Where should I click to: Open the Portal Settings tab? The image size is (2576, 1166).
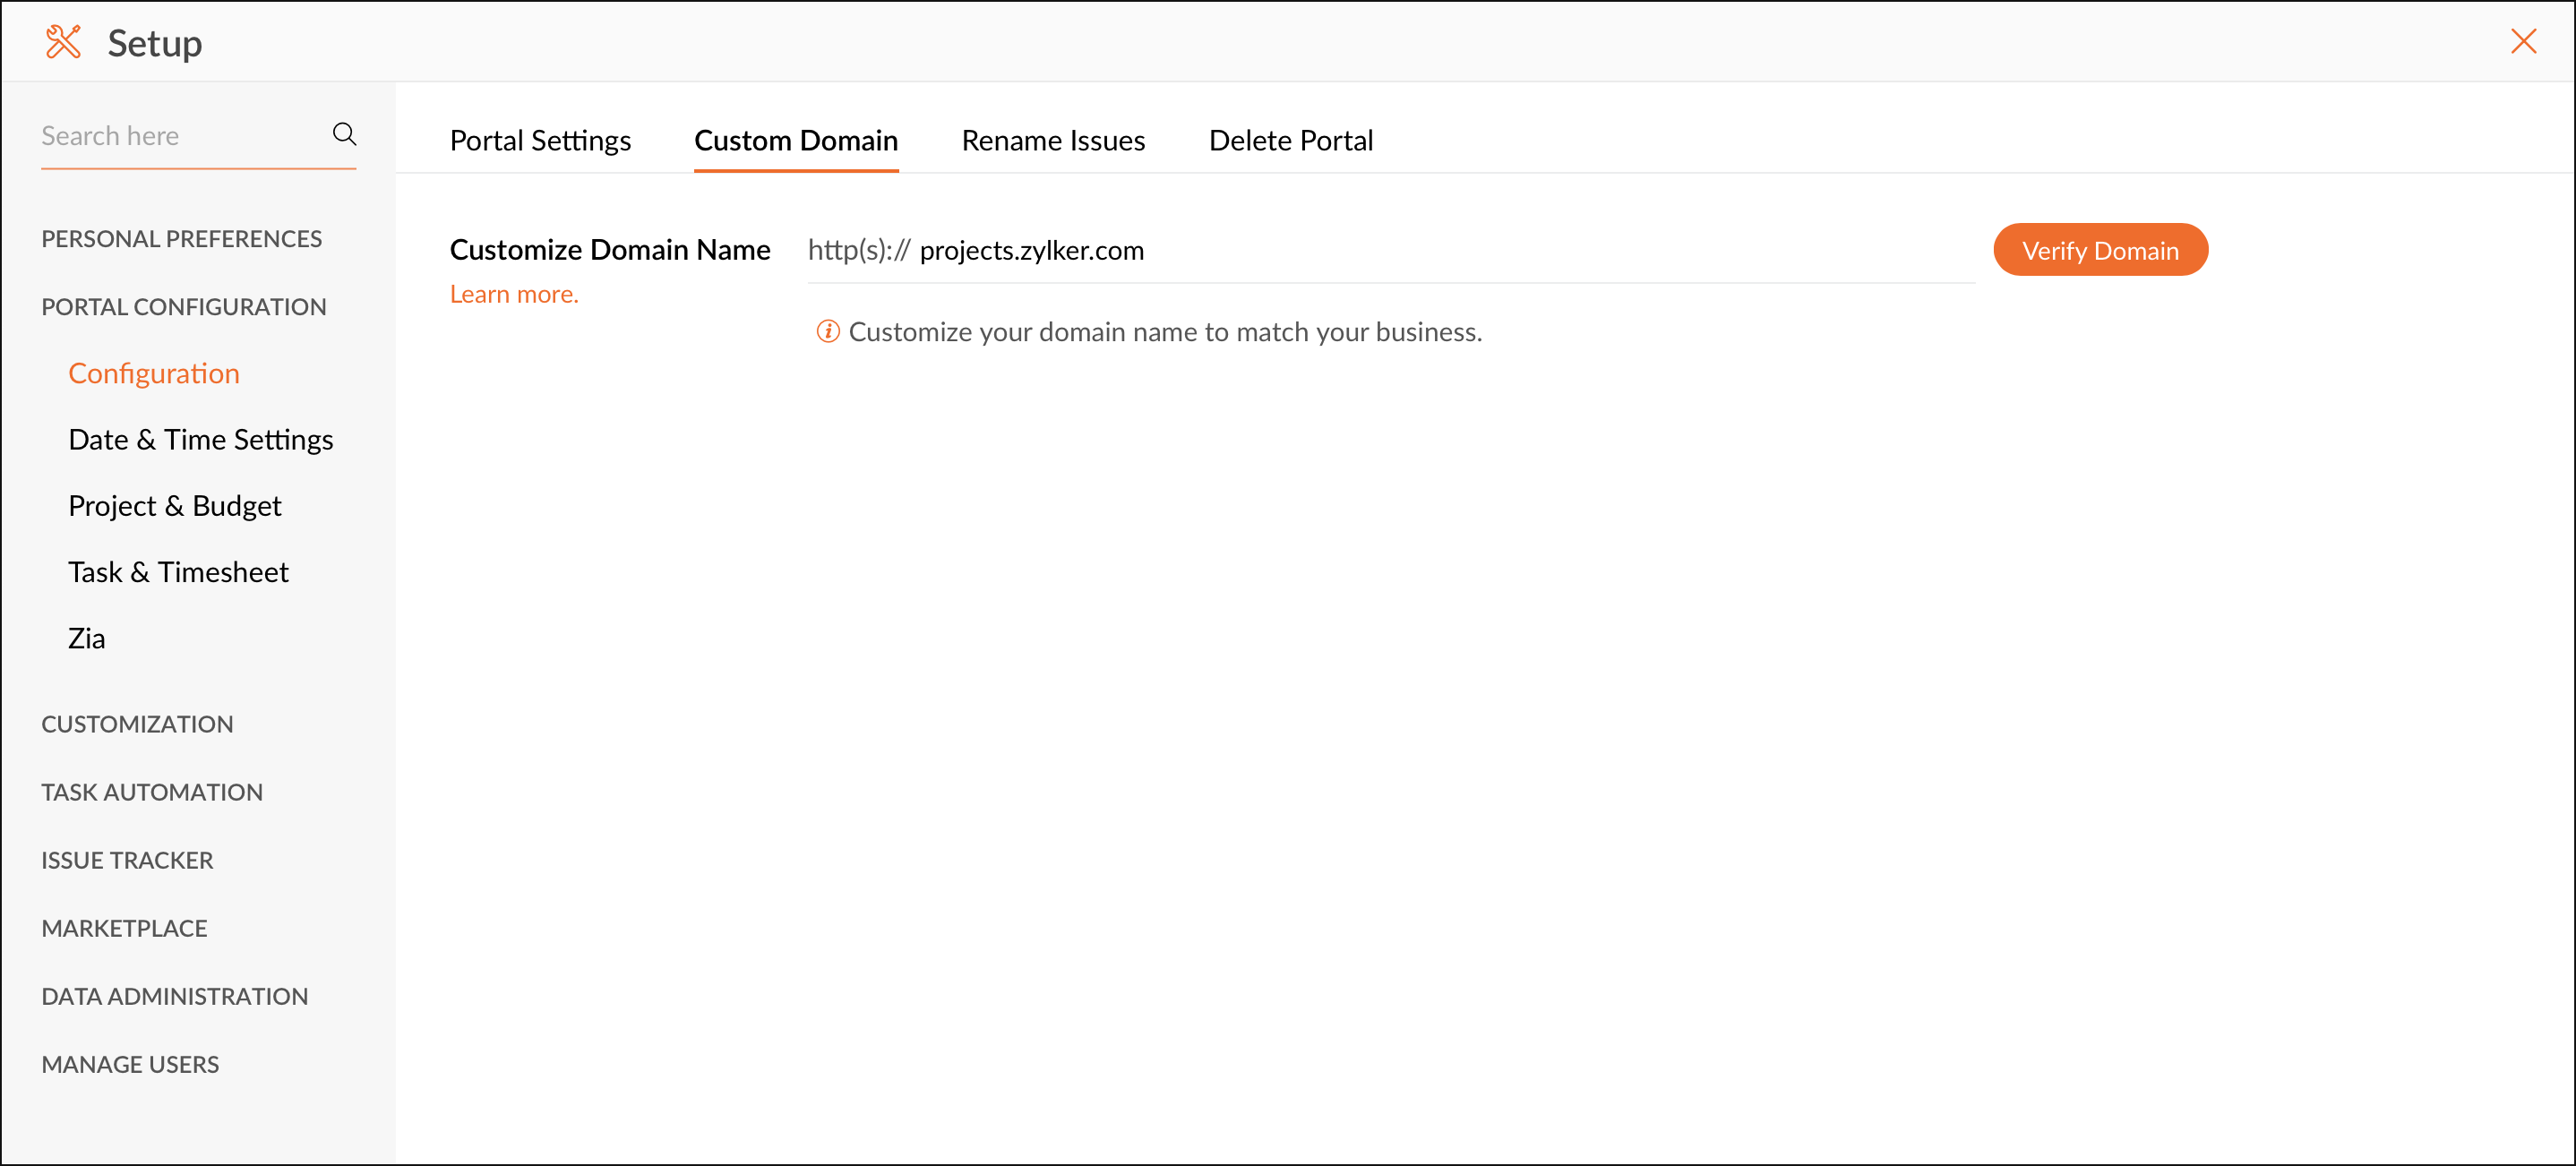540,141
